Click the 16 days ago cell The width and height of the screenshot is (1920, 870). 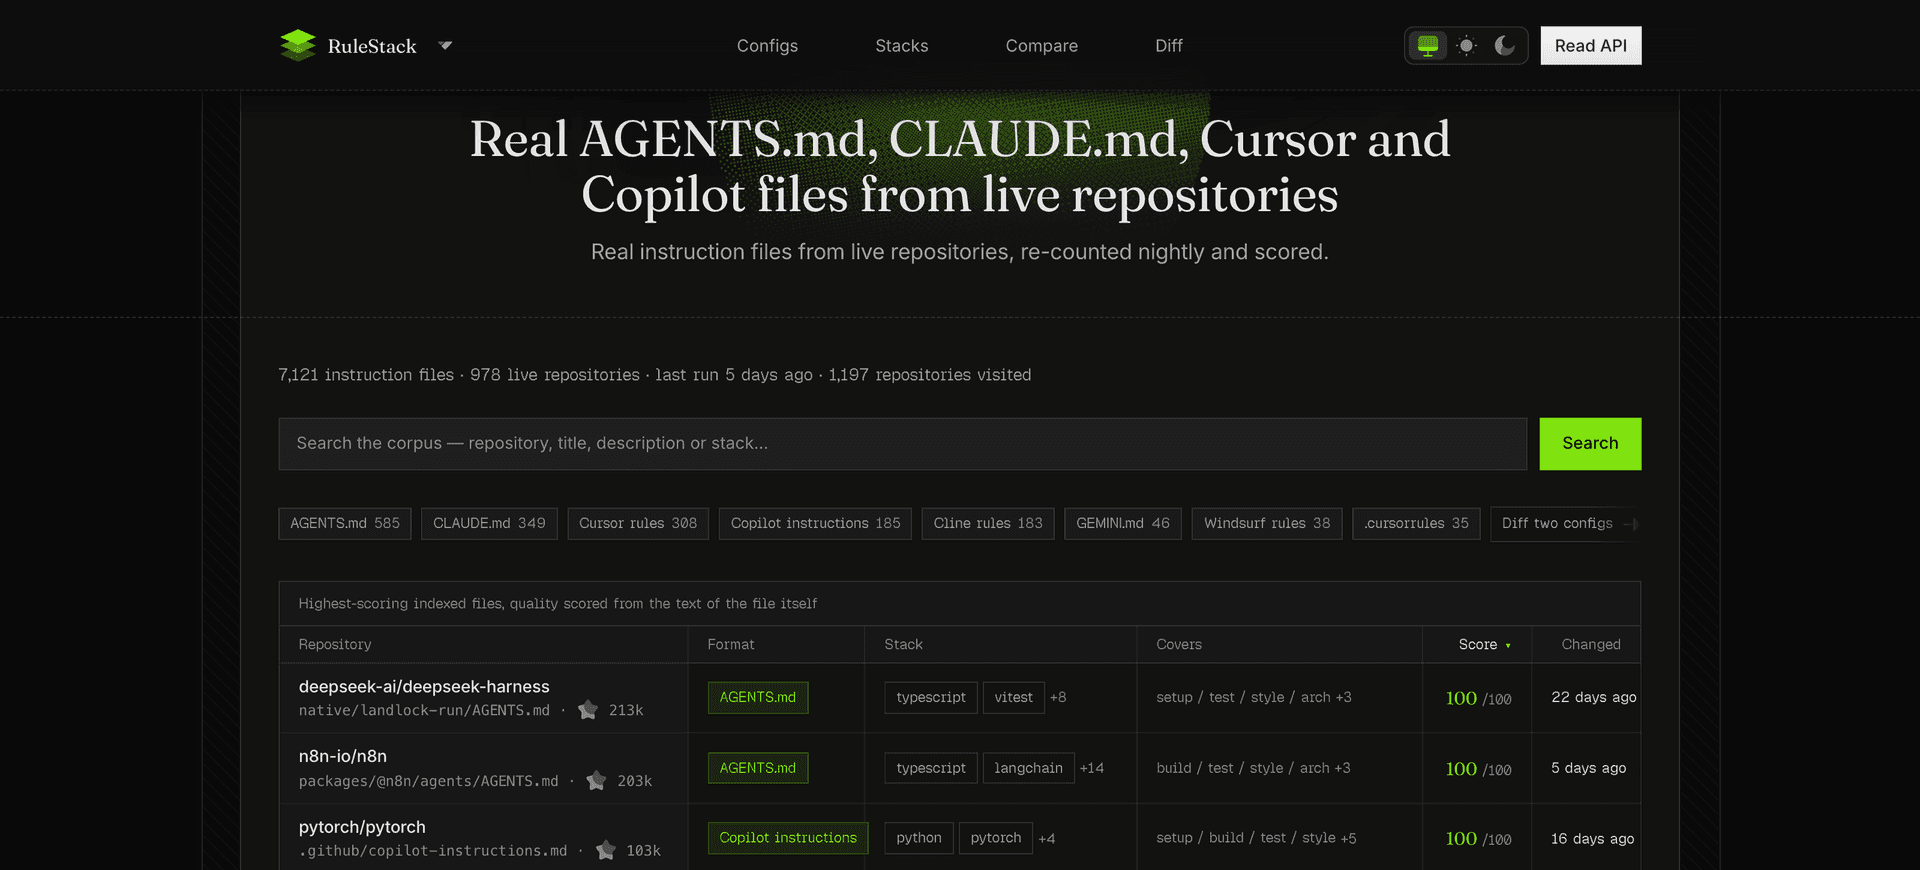coord(1593,838)
